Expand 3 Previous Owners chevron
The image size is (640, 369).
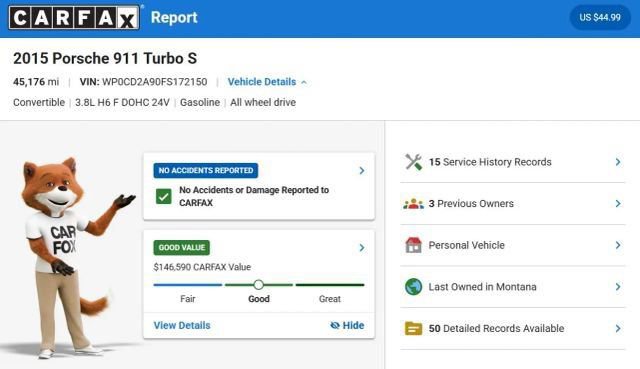618,204
